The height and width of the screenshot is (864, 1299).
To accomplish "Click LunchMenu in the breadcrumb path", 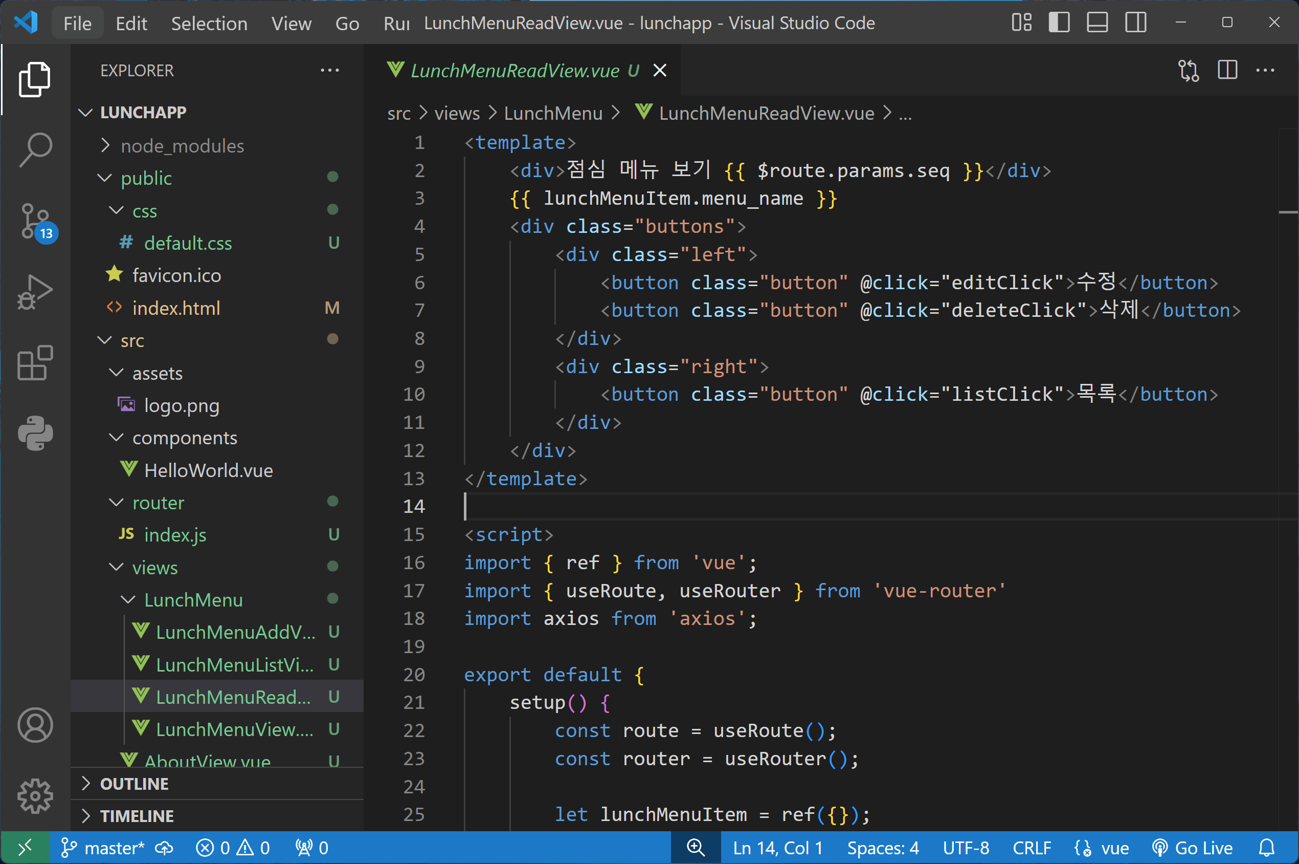I will click(x=553, y=114).
